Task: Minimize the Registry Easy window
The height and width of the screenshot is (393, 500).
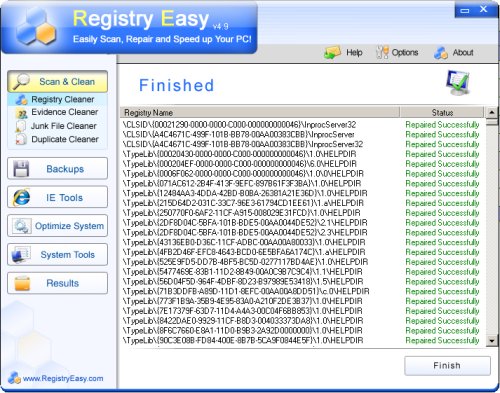Action: tap(465, 10)
